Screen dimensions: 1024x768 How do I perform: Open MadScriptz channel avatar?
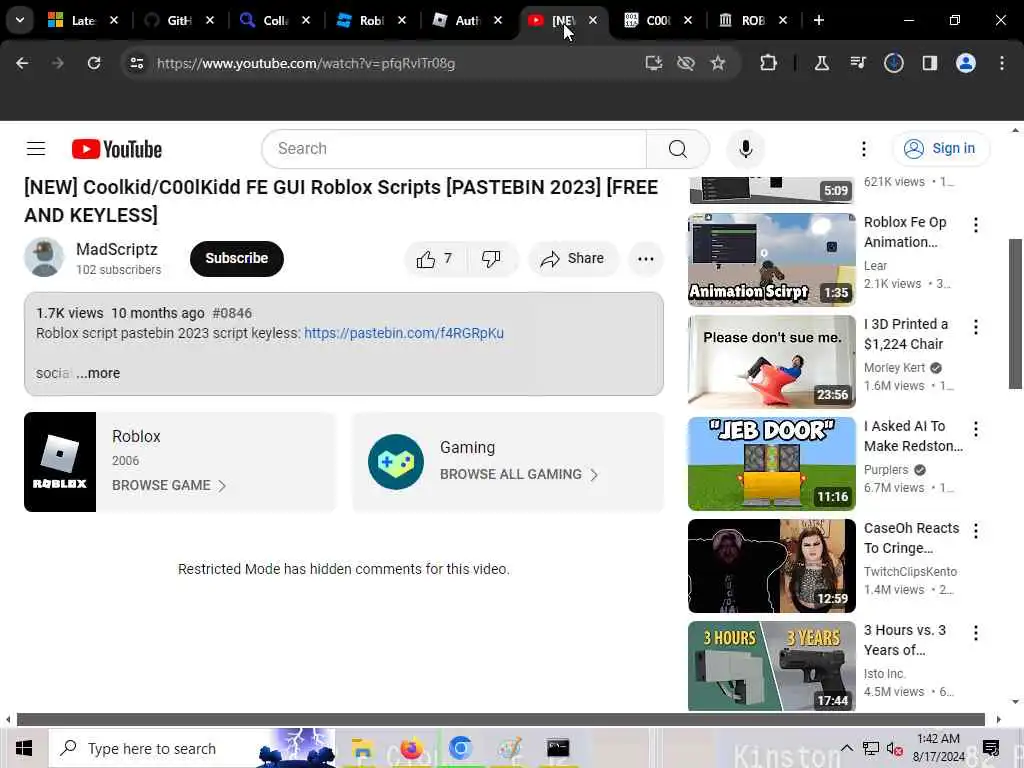[x=44, y=257]
